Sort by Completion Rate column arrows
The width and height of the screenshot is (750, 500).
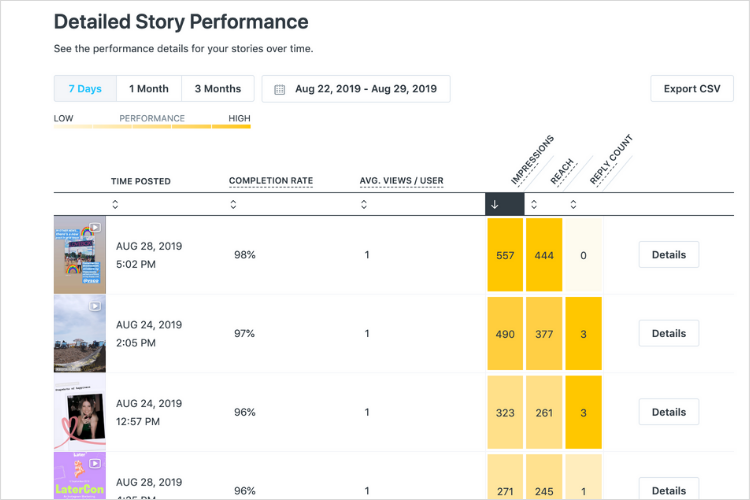click(x=233, y=204)
